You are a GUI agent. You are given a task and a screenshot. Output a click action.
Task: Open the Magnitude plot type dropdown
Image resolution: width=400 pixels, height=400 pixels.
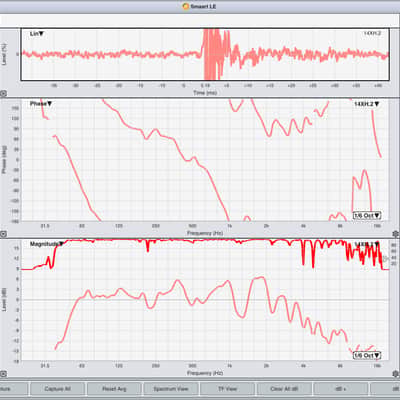[x=47, y=244]
